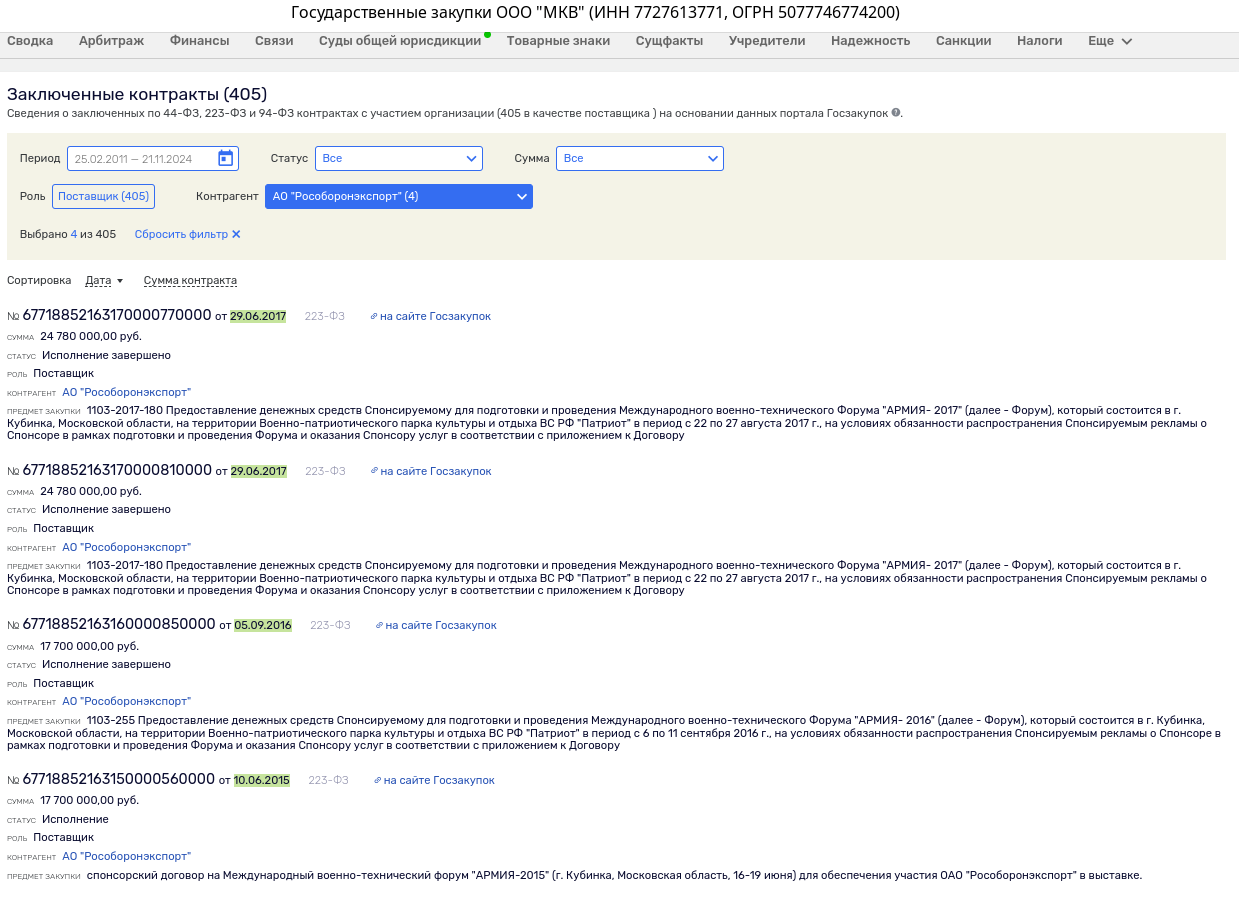Viewport: 1239px width, 906px height.
Task: Click the link icon for contract 67718852163170000770000
Action: [x=374, y=316]
